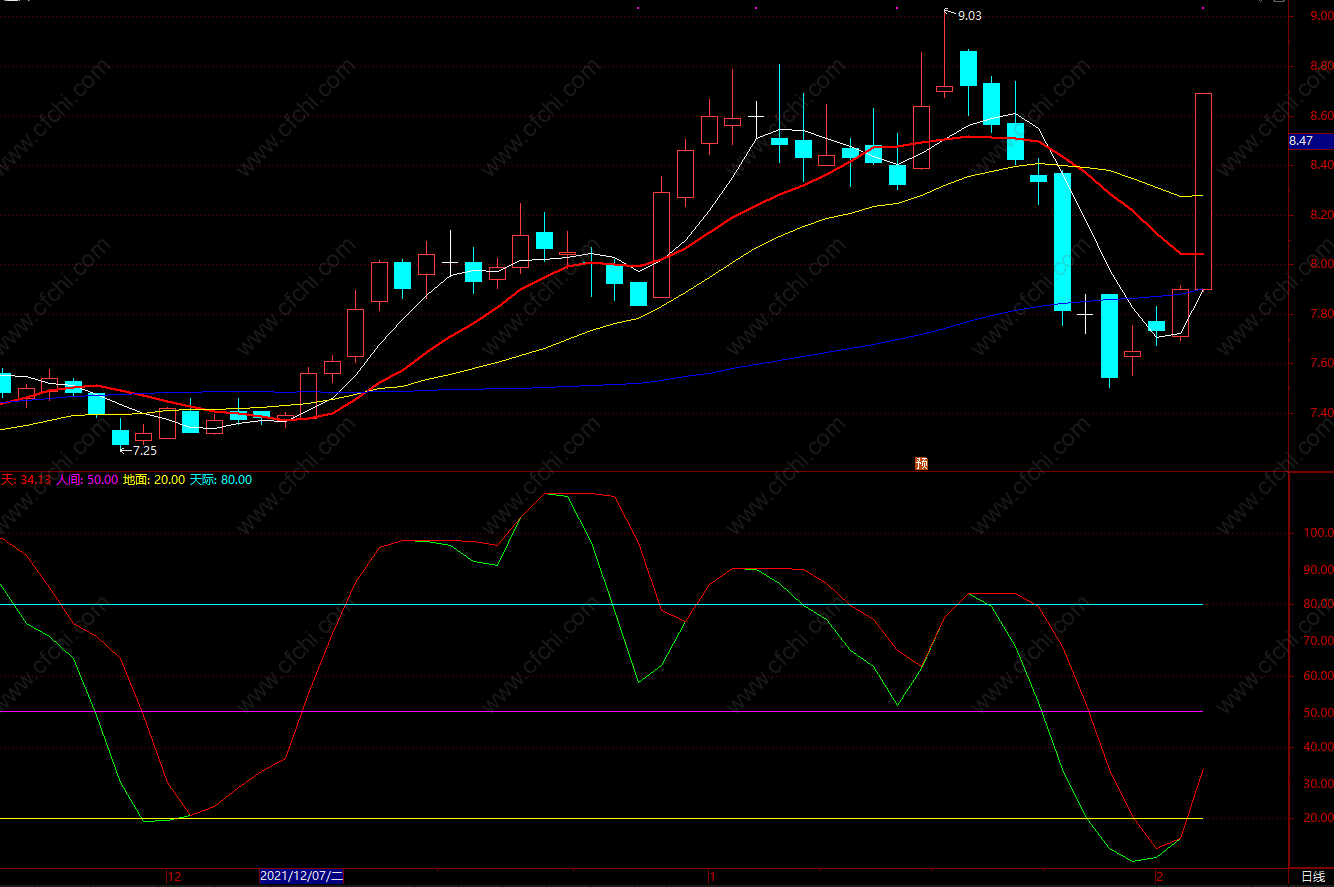Select the cyan 天际: 80.00 legend

(x=221, y=480)
